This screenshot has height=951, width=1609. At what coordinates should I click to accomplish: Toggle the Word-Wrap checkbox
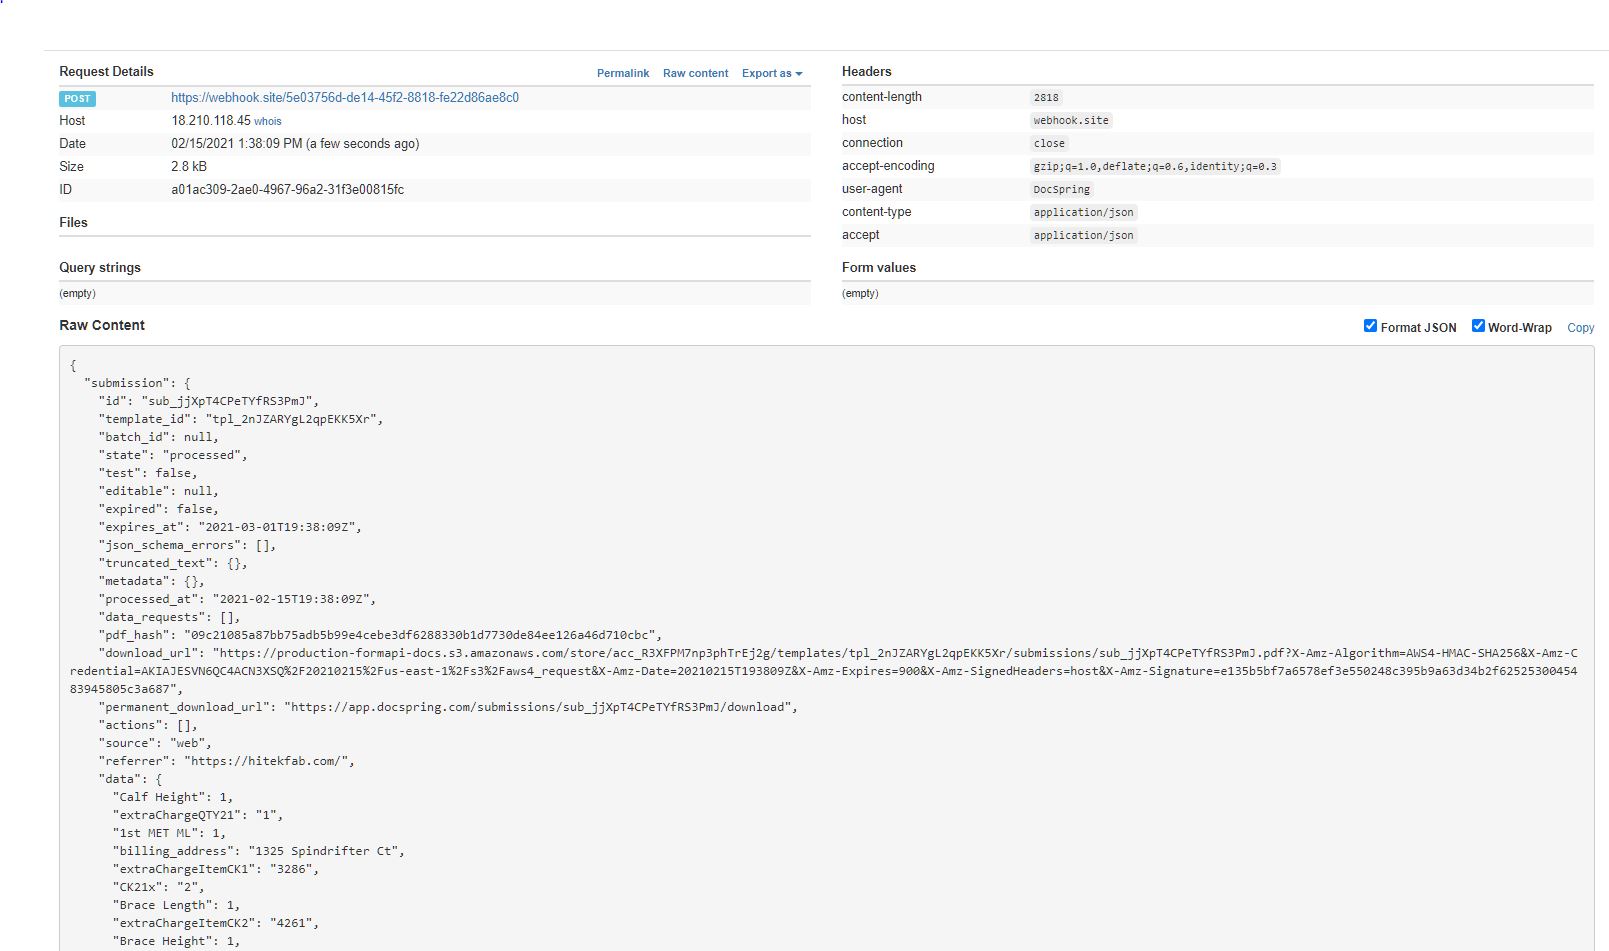click(1478, 326)
